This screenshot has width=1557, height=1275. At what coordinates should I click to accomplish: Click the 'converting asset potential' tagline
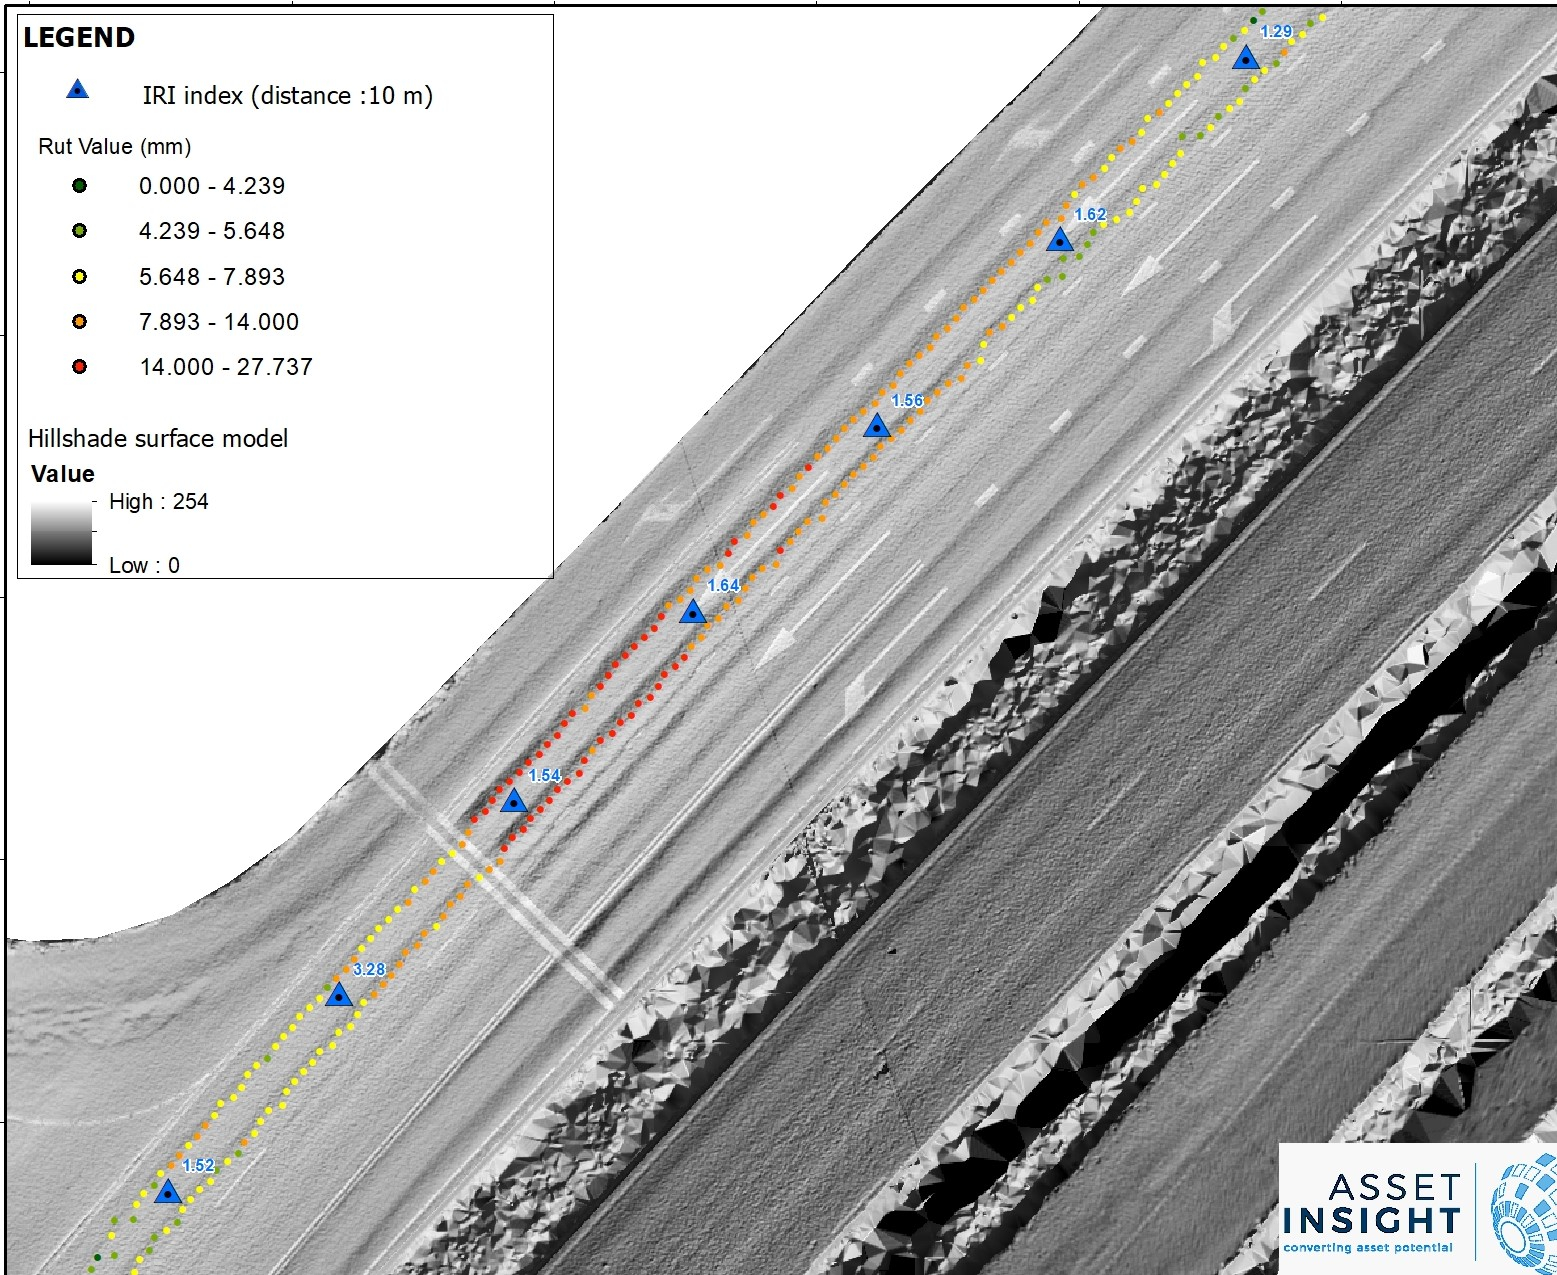(x=1368, y=1248)
